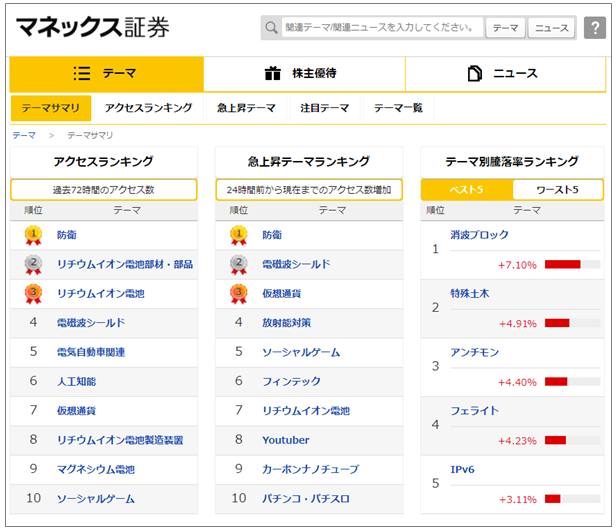Image resolution: width=616 pixels, height=530 pixels.
Task: Open 仮想通貨 at rank 3 in 急上昇テーマランキング
Action: coord(282,294)
